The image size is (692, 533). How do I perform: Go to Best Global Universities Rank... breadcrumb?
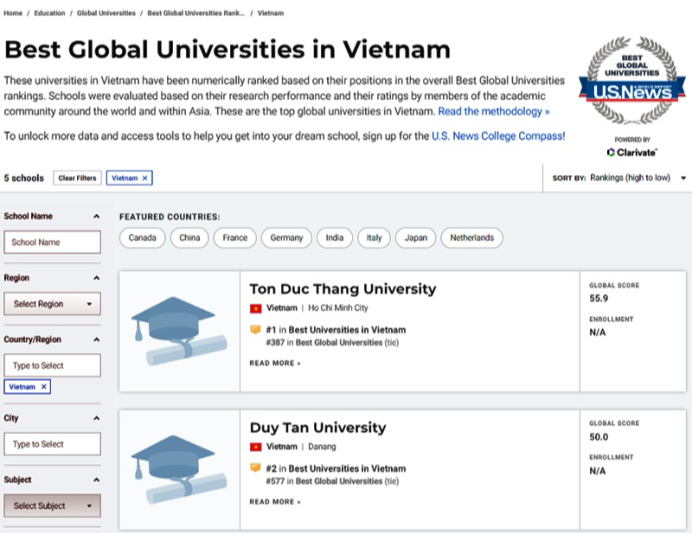(x=196, y=13)
